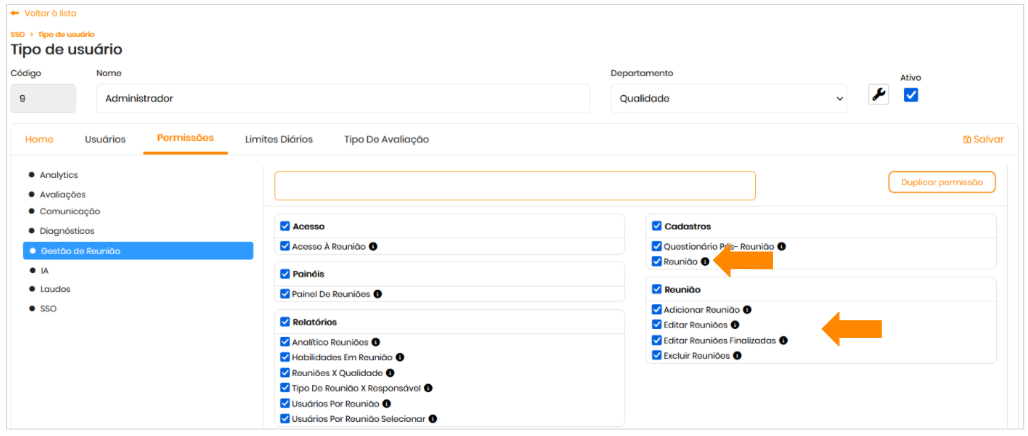Click Voltar à lista link

(43, 13)
